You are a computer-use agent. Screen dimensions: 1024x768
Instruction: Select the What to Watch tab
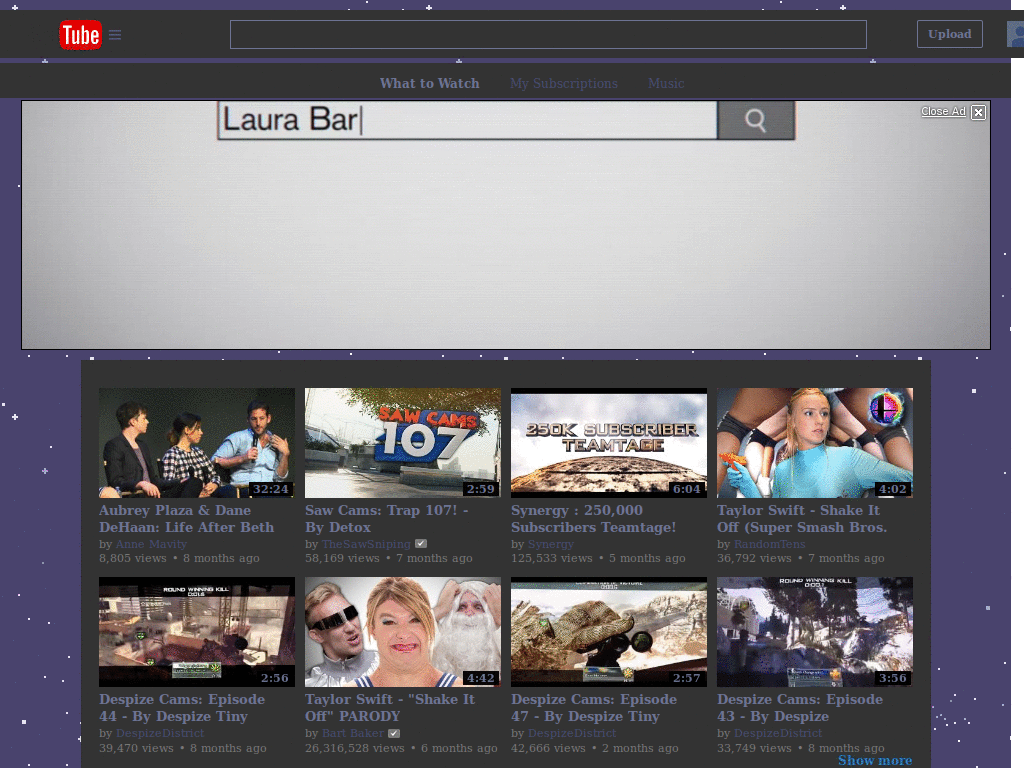[430, 84]
